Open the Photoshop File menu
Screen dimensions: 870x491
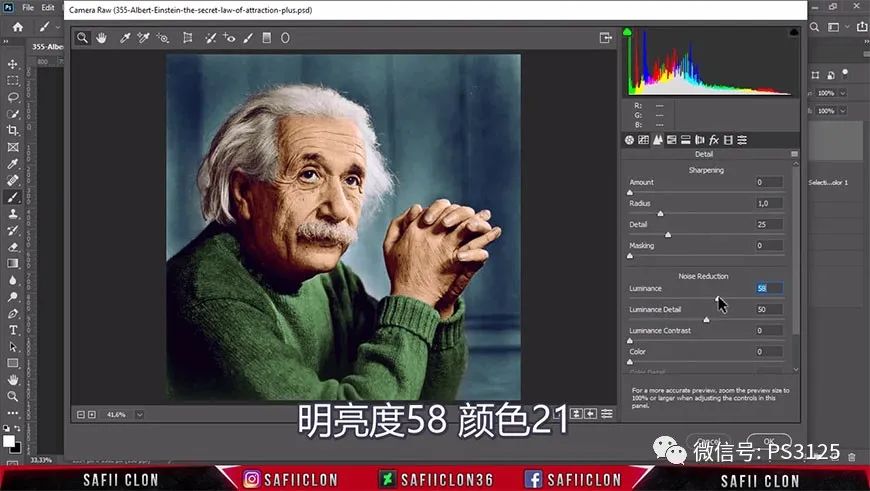tap(28, 8)
